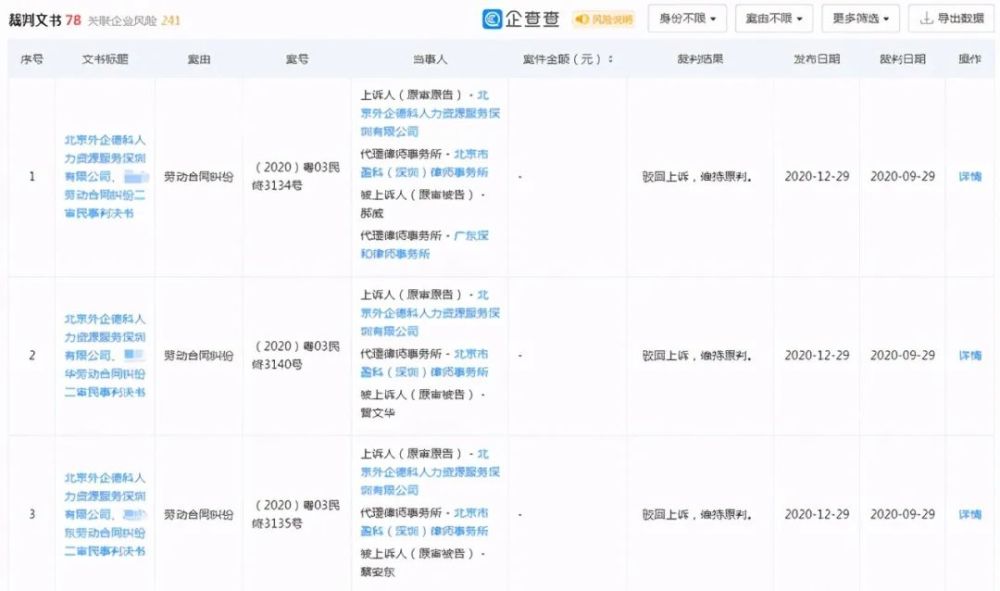This screenshot has height=591, width=1000.
Task: Click row 3 publish date 2020-12-29
Action: [x=817, y=514]
